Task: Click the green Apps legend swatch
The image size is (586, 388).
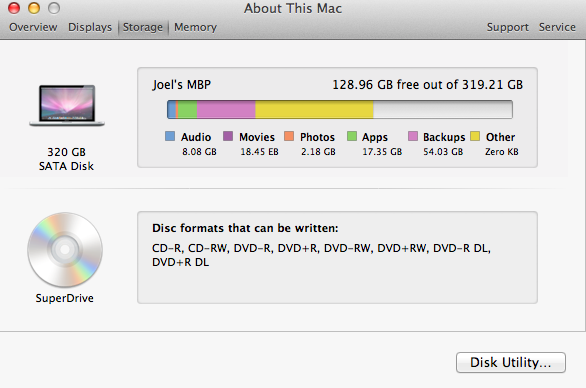Action: (352, 136)
